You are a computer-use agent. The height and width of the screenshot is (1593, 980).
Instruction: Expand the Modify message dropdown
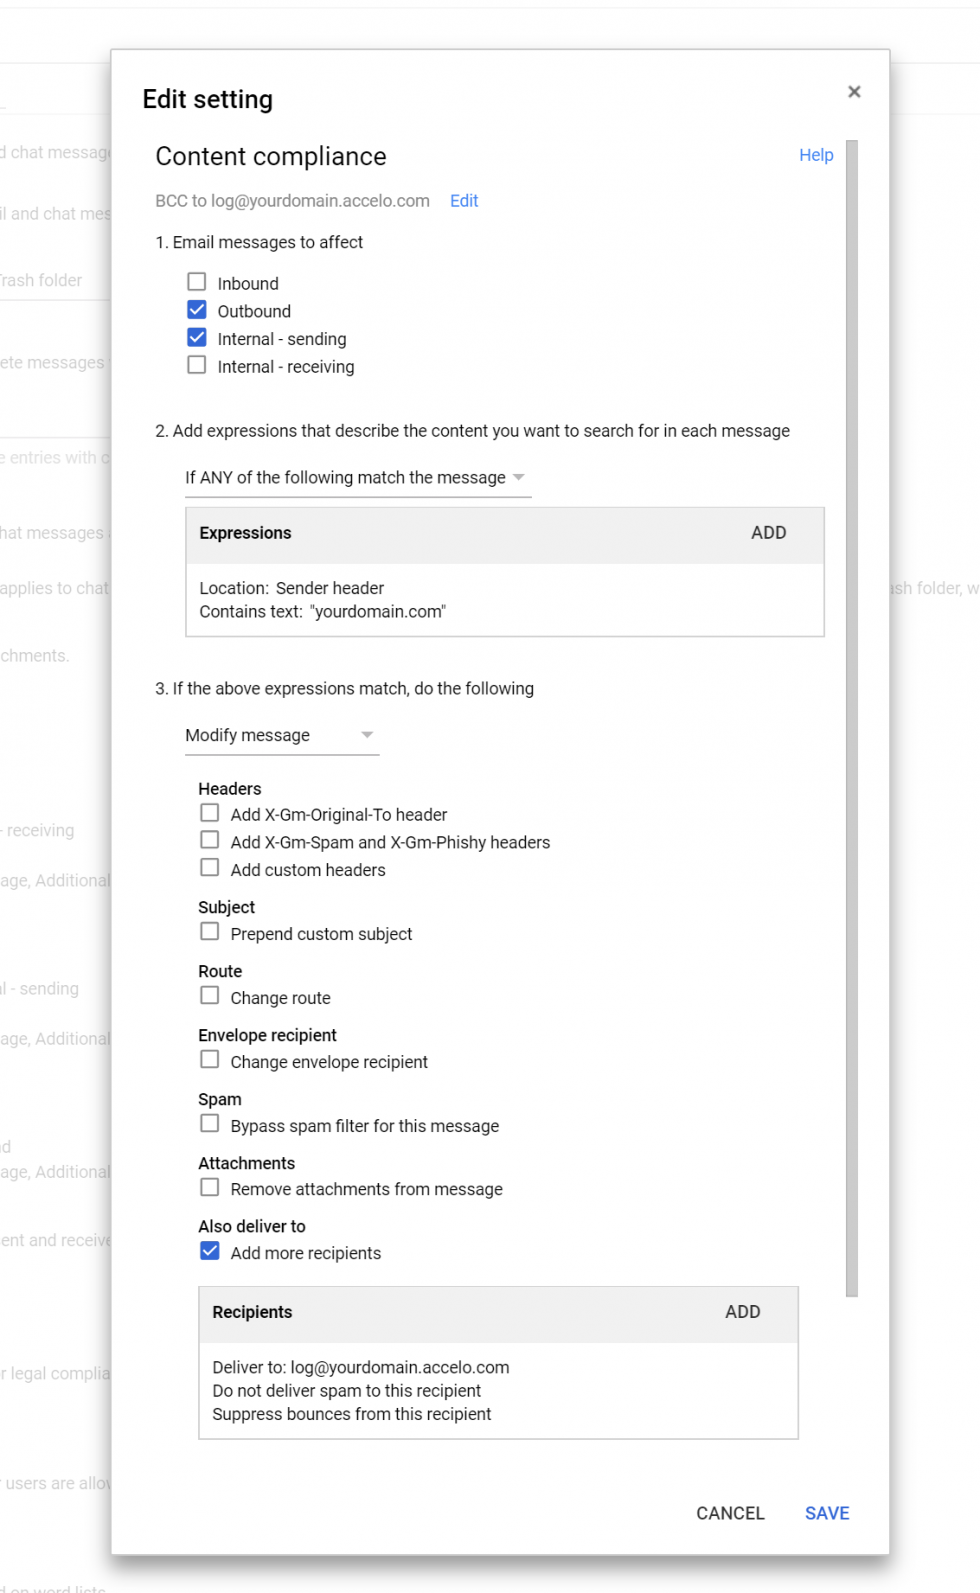(281, 735)
